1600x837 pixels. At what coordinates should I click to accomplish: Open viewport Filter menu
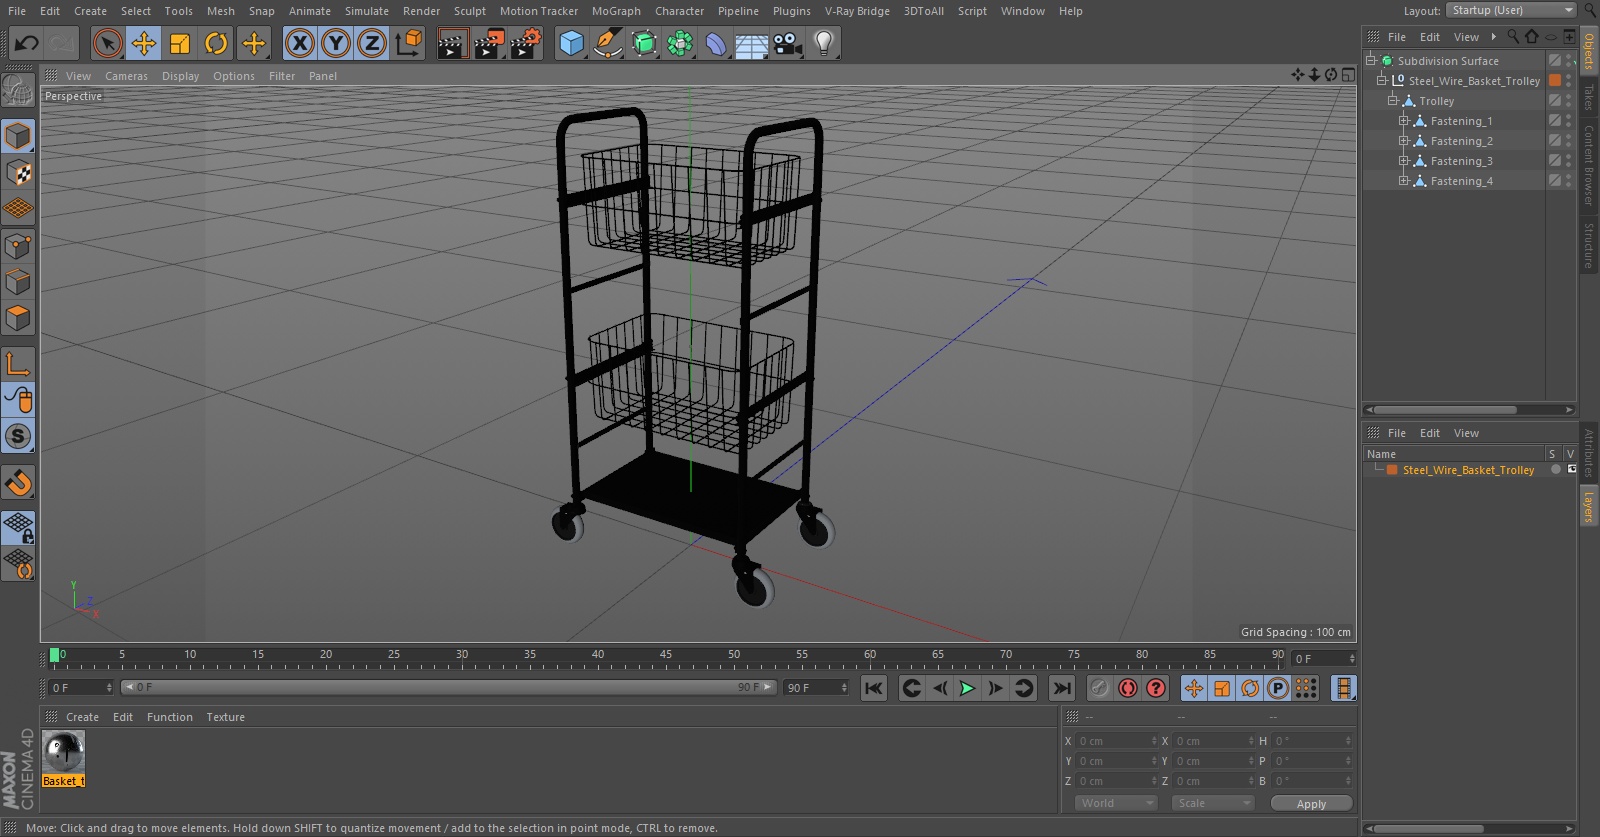coord(282,76)
